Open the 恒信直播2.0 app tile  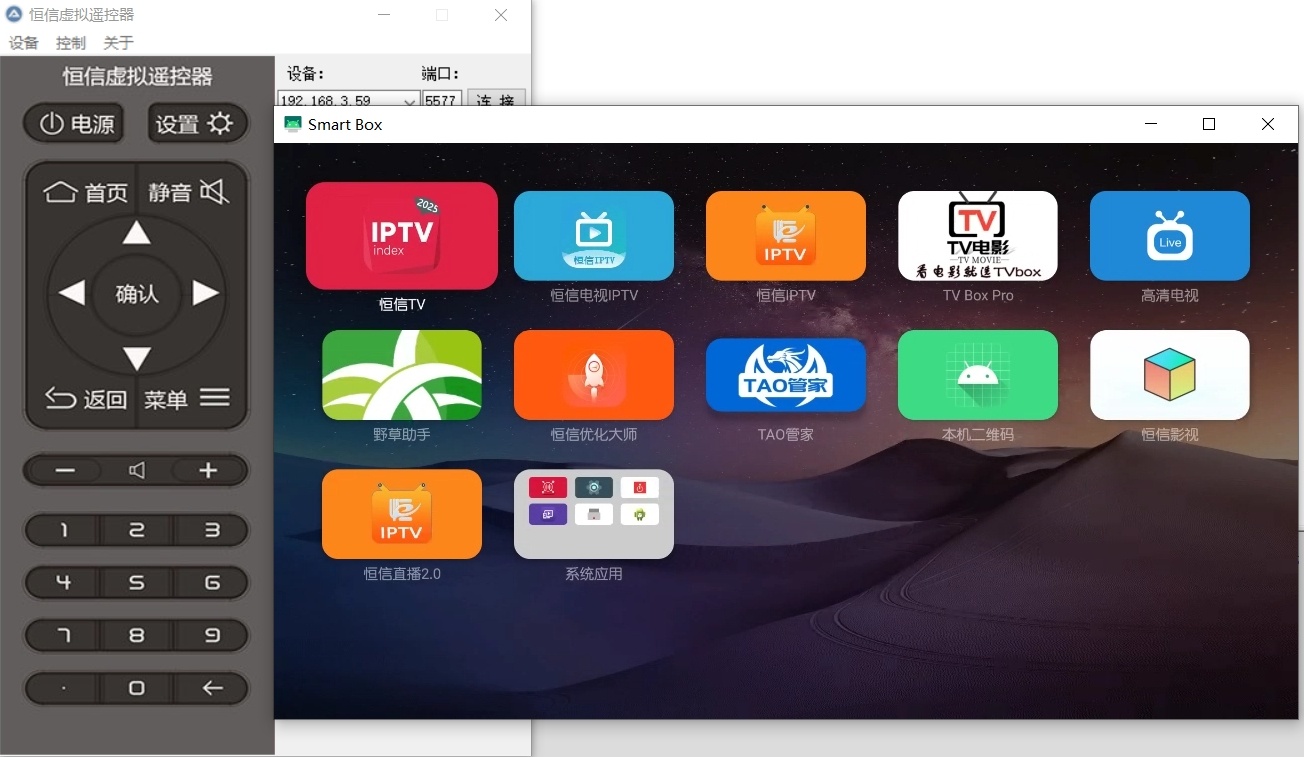(402, 514)
